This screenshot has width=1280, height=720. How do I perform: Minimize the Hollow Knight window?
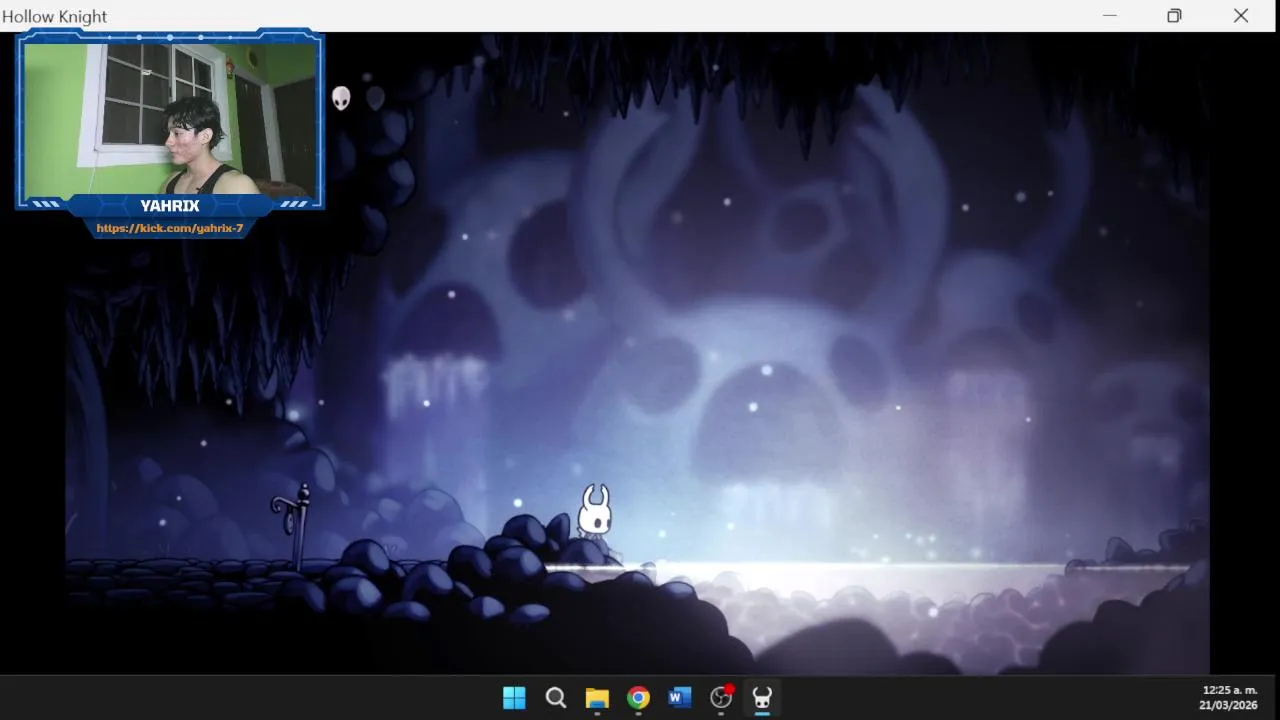1109,16
